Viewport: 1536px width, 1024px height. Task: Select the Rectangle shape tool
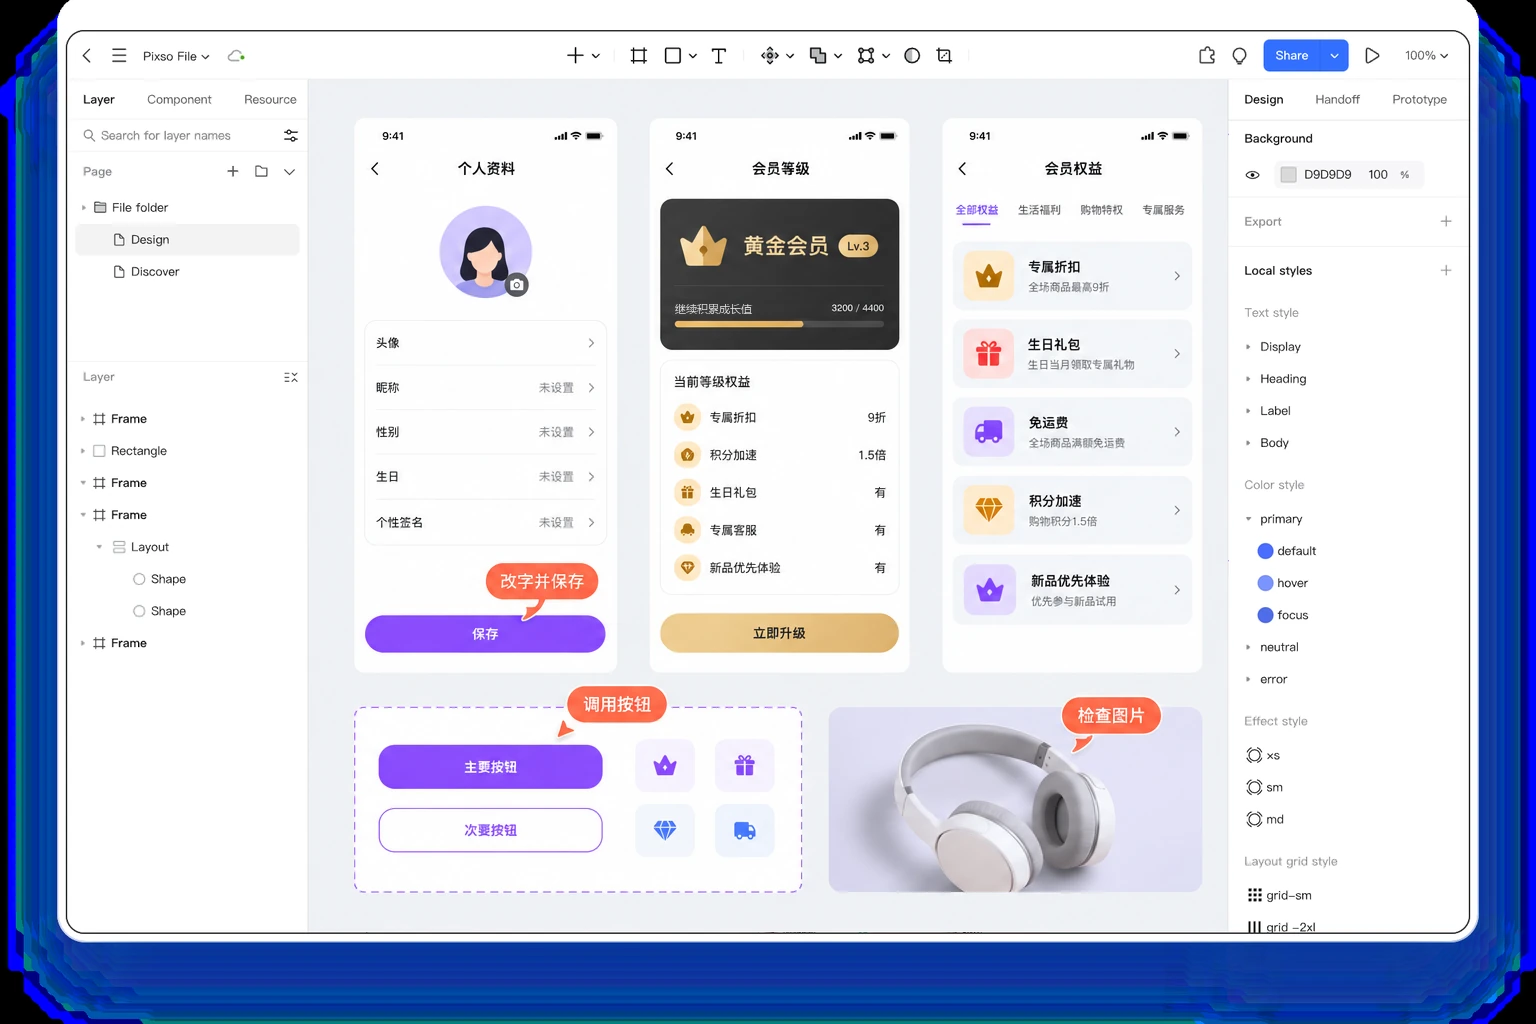tap(673, 56)
